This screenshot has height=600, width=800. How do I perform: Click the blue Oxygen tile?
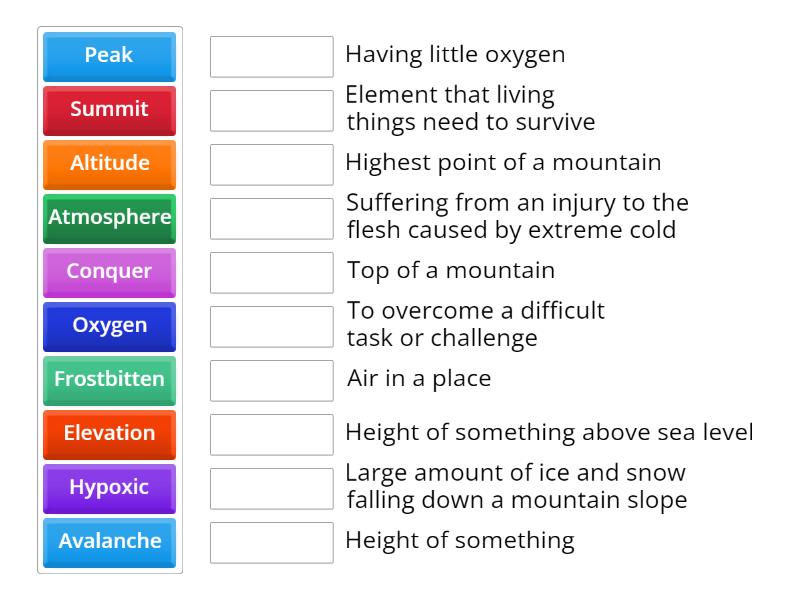109,327
